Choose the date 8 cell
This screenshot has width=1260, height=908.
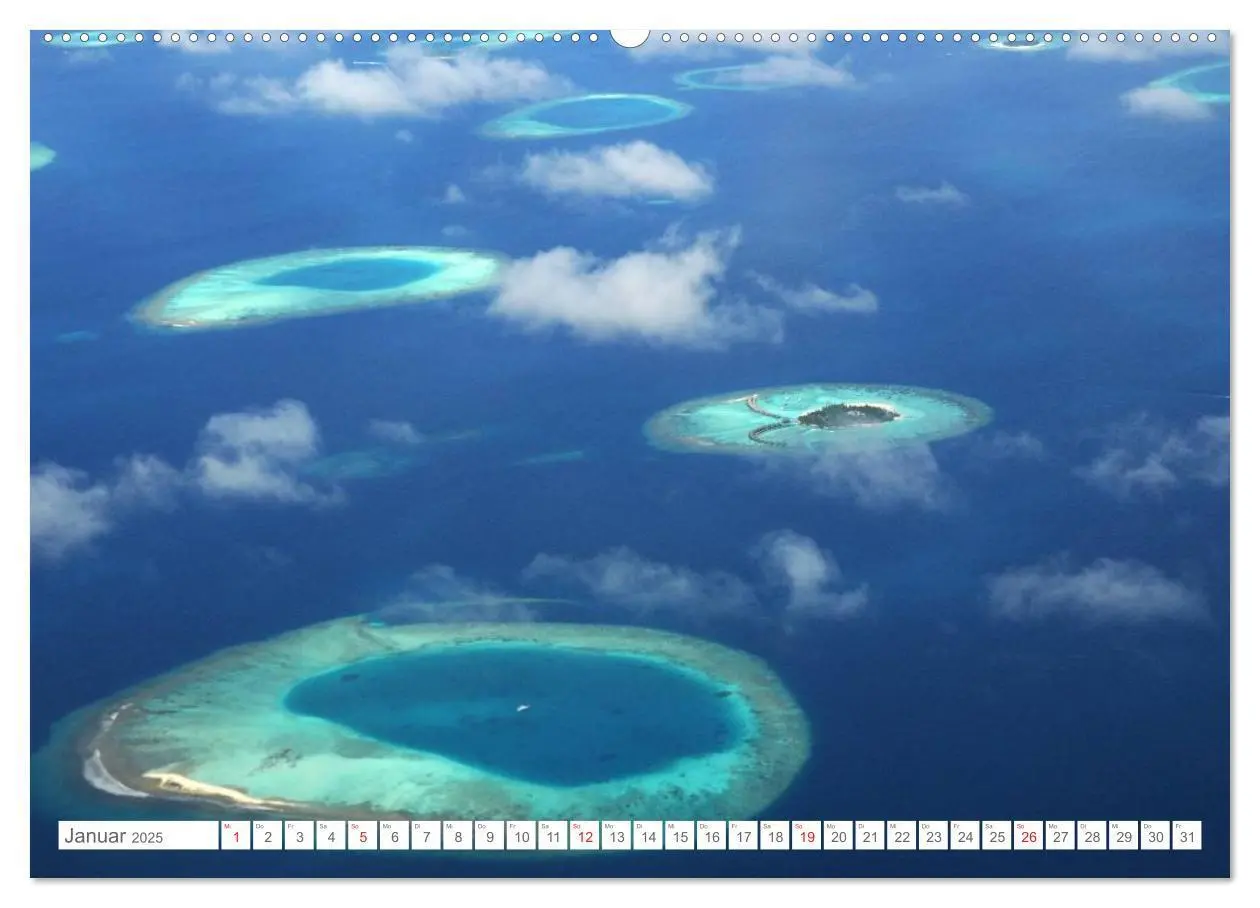click(x=458, y=836)
